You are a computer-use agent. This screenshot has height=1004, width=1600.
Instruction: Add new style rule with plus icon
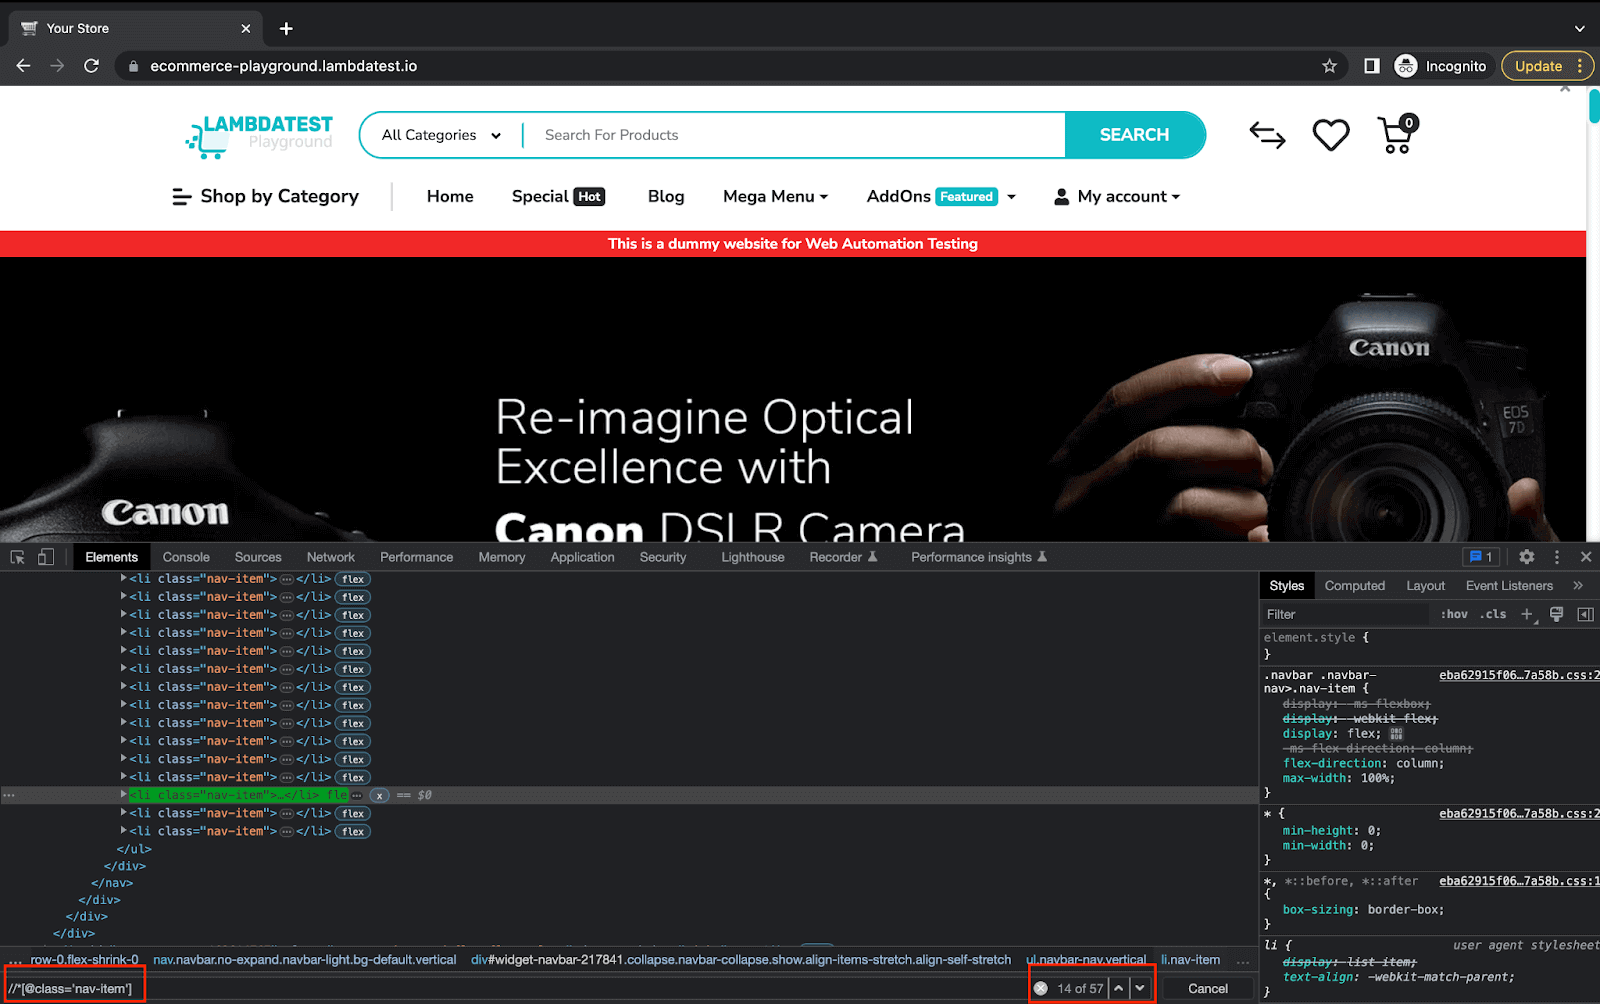pos(1527,614)
